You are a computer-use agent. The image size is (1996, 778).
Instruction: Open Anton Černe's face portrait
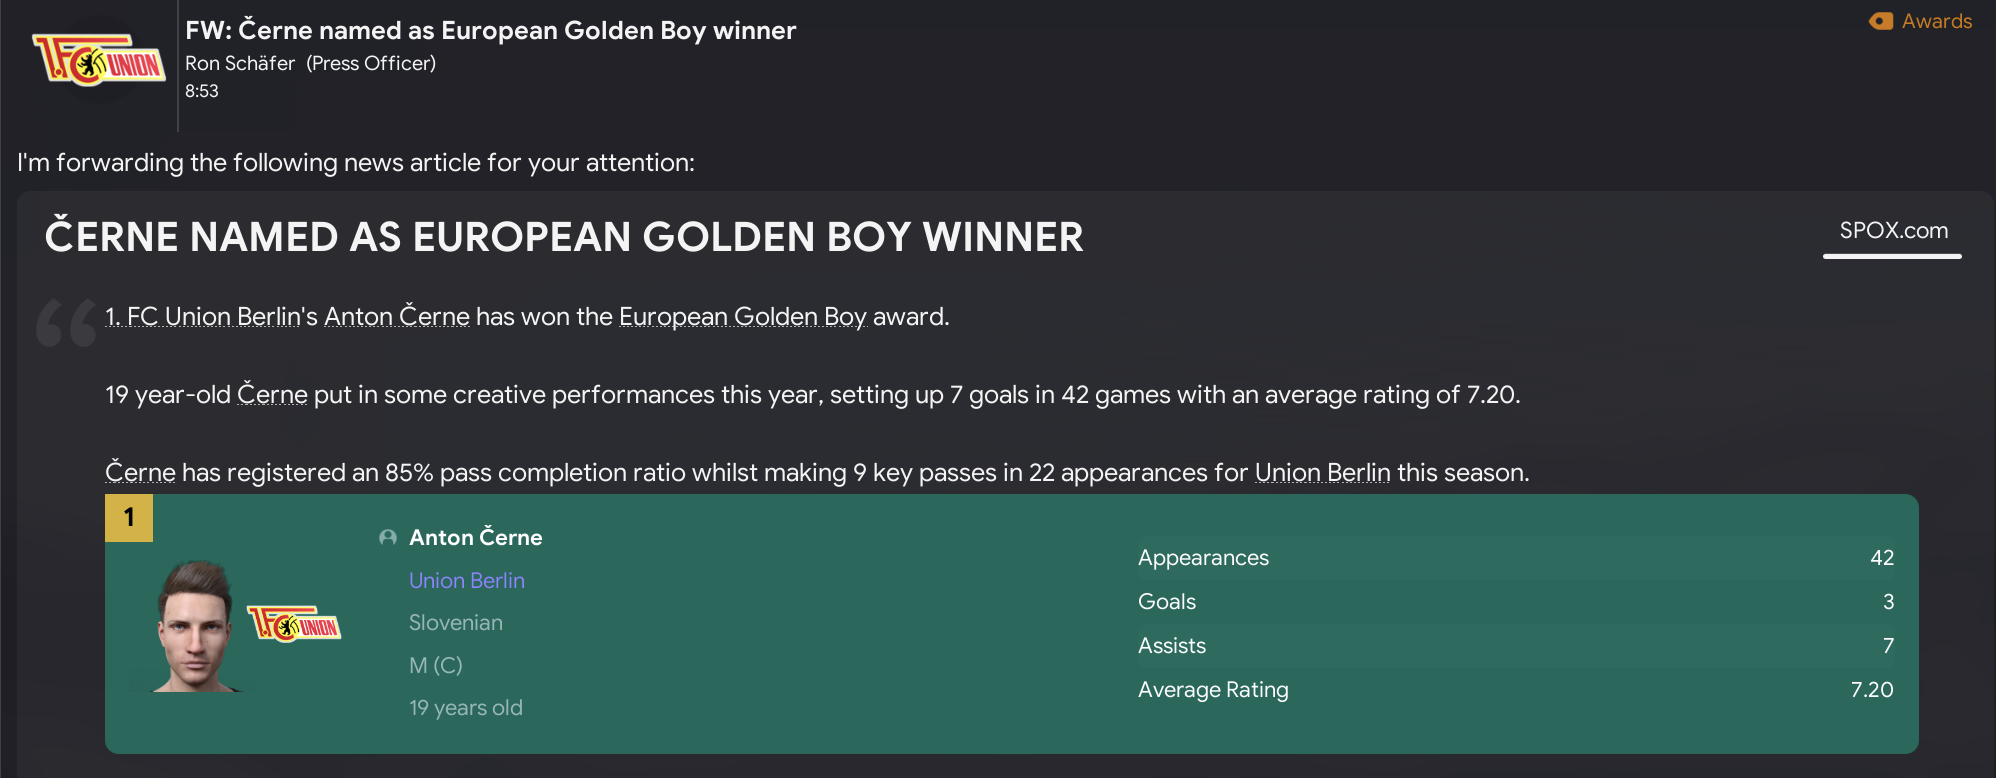point(195,627)
